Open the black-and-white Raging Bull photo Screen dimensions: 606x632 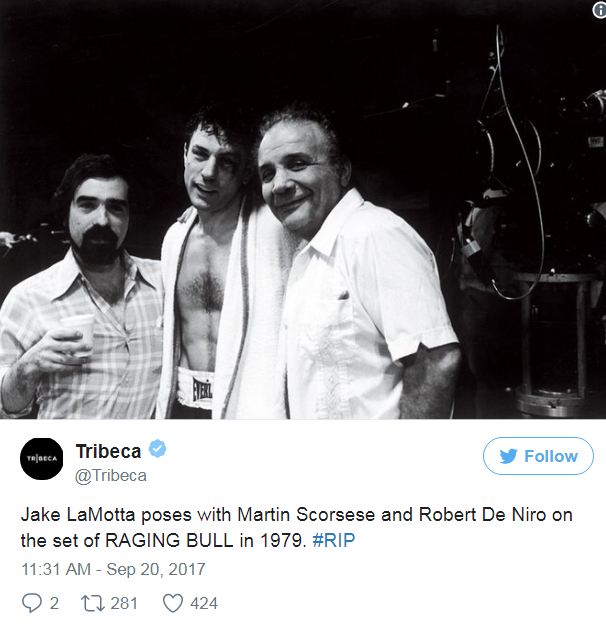(303, 210)
